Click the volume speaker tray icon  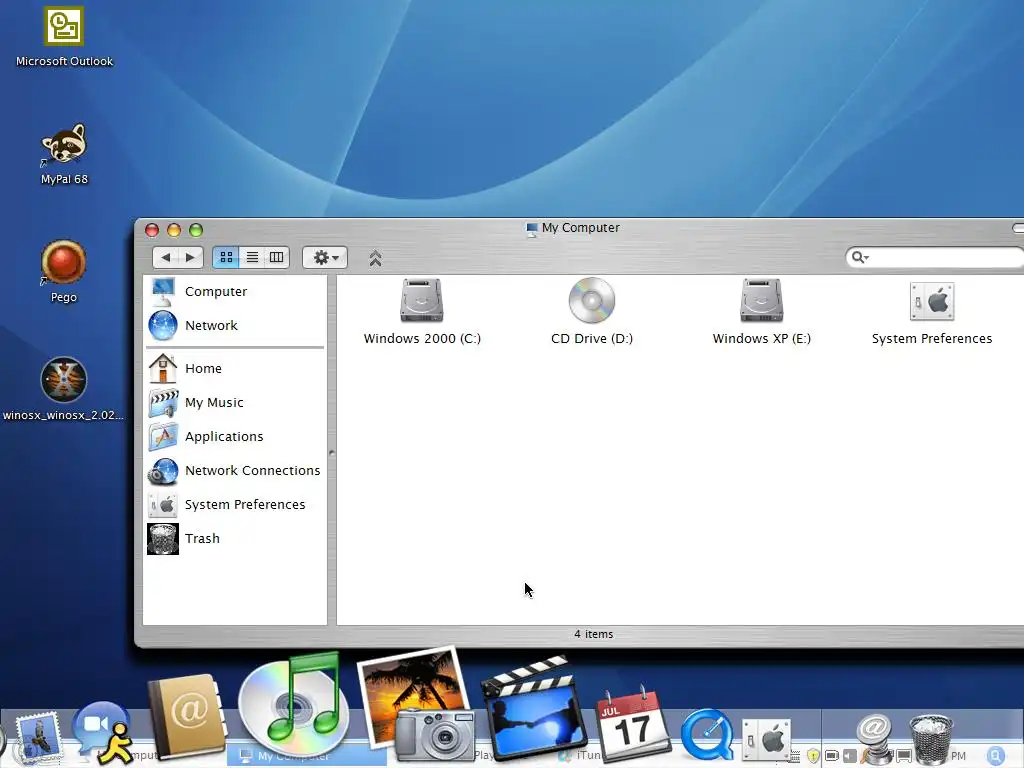tap(850, 756)
